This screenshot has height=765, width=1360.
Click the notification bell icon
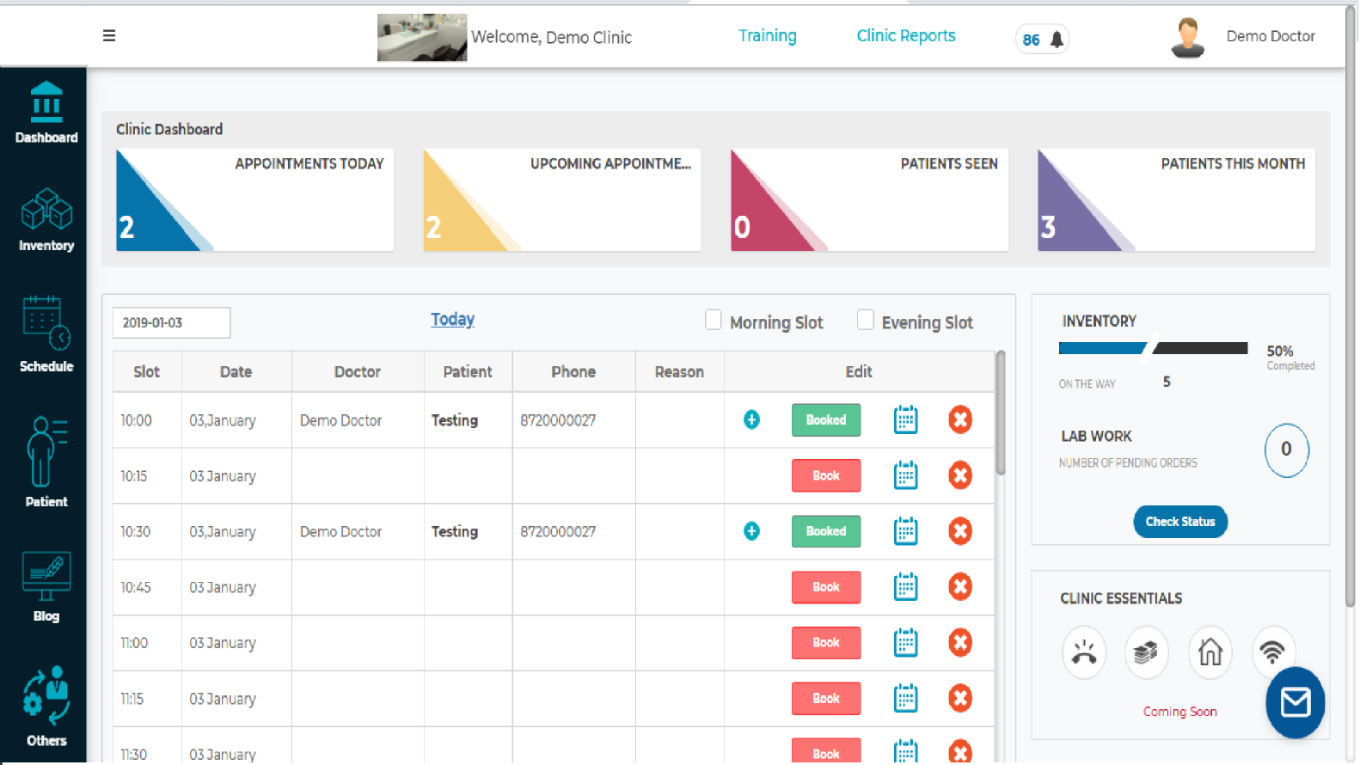(x=1056, y=40)
